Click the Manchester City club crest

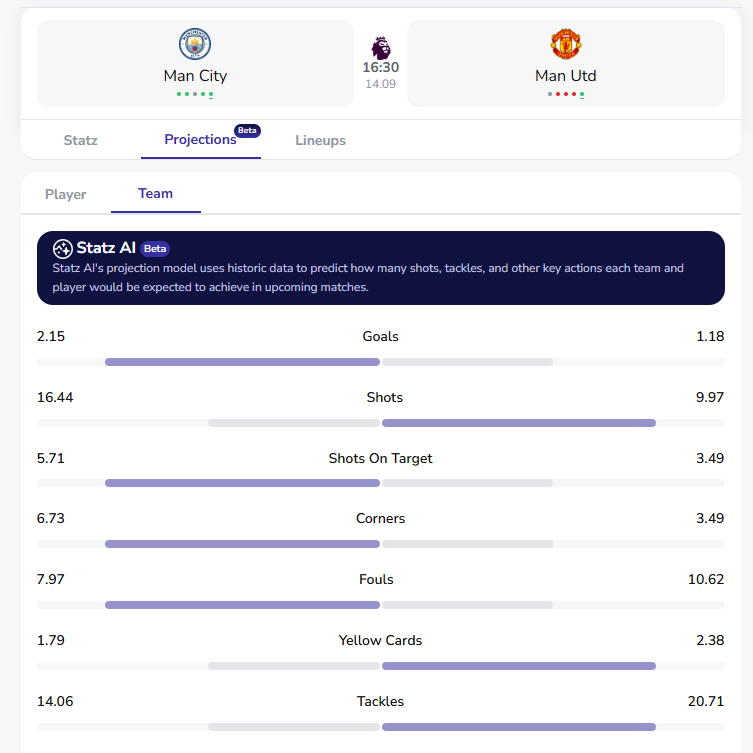(195, 45)
